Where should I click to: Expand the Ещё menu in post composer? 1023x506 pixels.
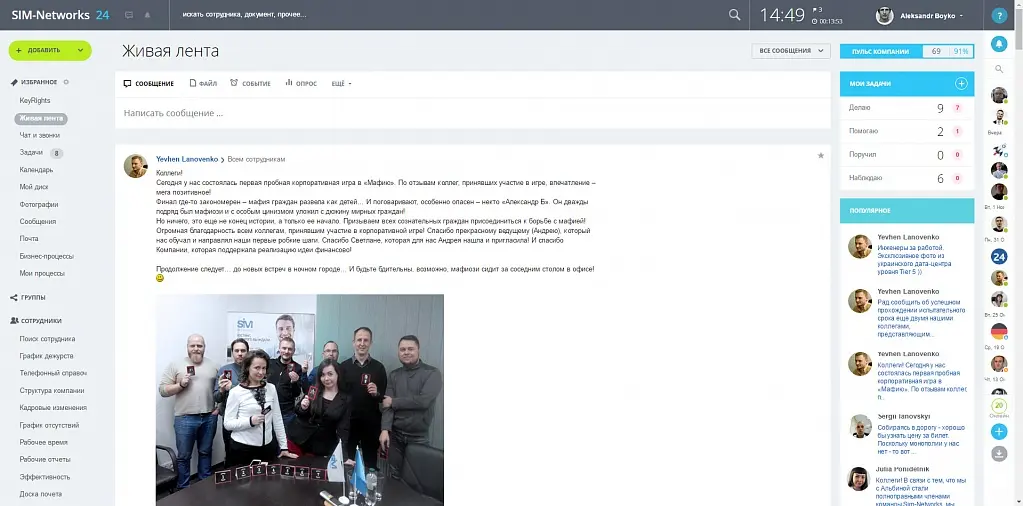341,83
